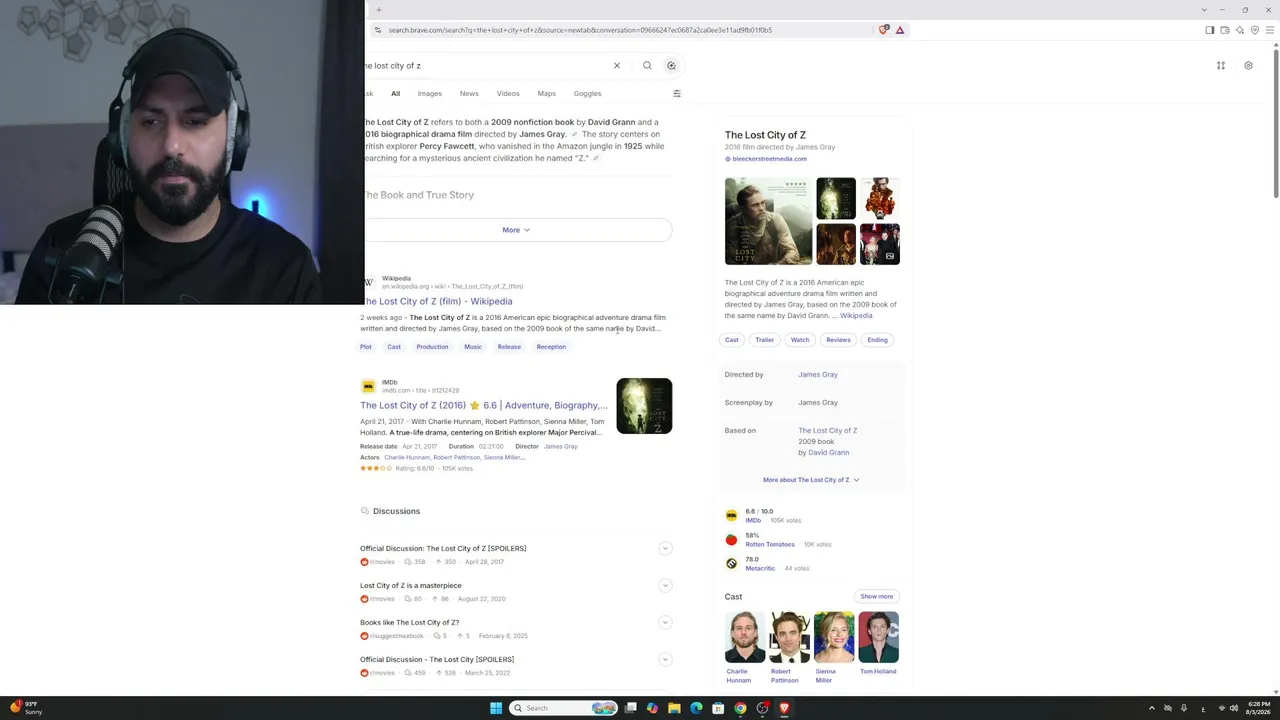Jump to the Production section of Wikipedia result
The image size is (1280, 720).
432,347
